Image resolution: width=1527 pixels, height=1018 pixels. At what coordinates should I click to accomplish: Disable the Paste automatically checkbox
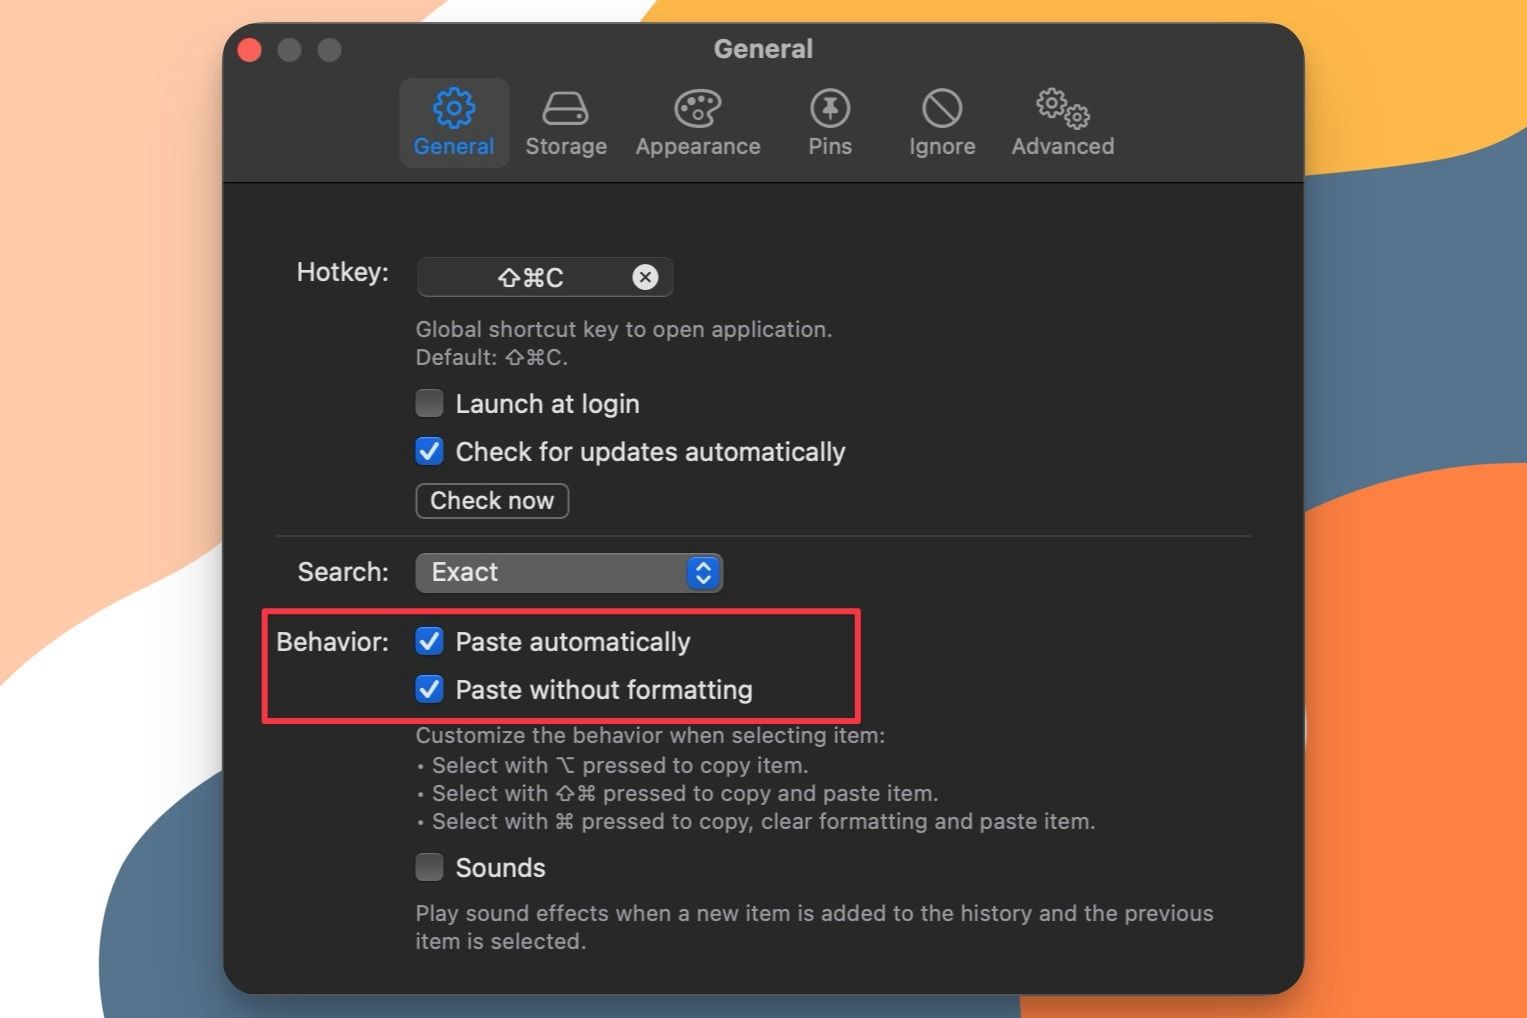click(x=429, y=641)
